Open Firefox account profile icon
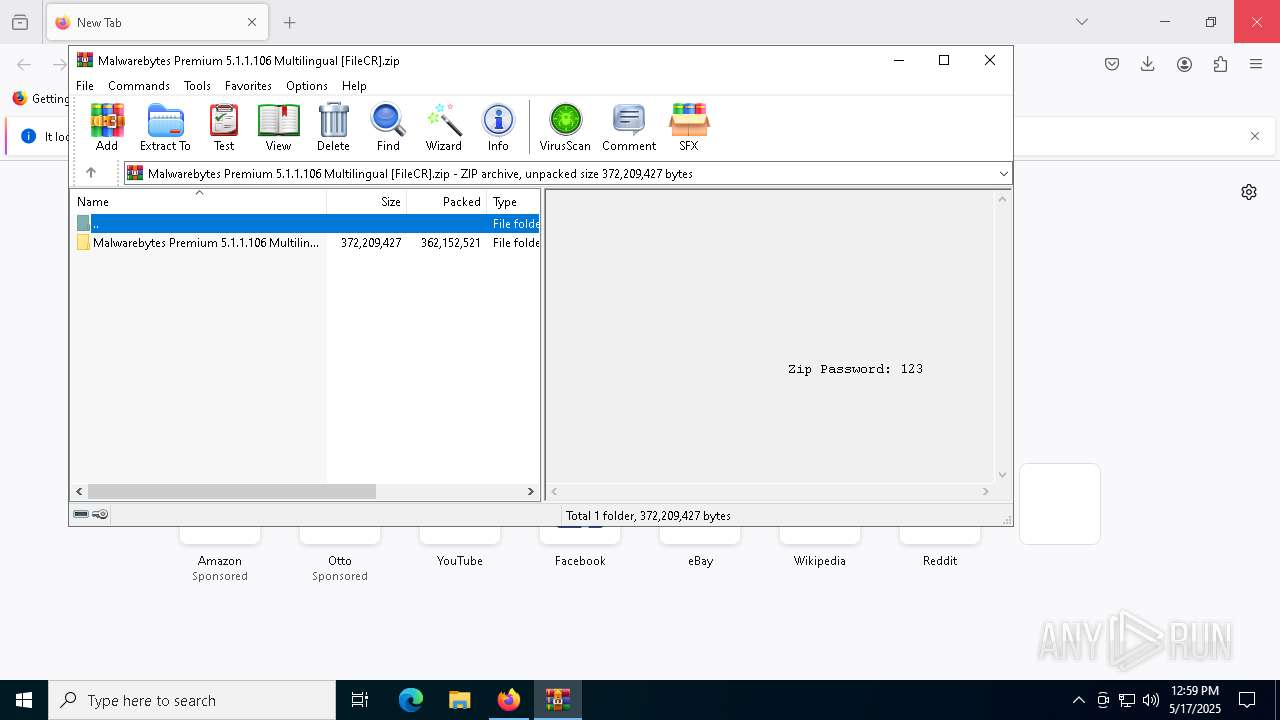1280x720 pixels. point(1184,64)
